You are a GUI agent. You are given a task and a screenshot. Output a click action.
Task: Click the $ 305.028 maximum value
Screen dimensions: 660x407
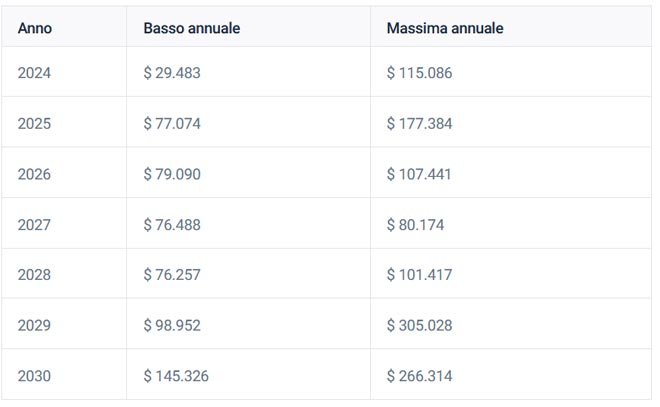click(419, 326)
